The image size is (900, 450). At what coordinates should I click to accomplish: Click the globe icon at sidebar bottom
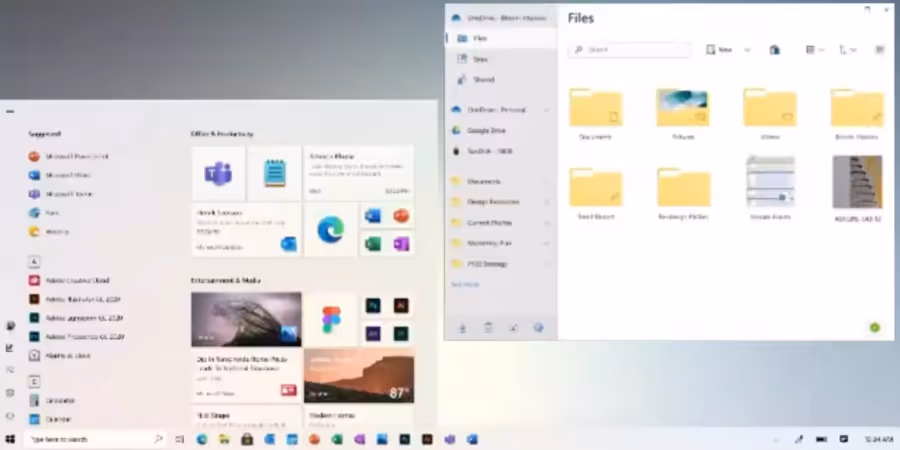pyautogui.click(x=538, y=328)
